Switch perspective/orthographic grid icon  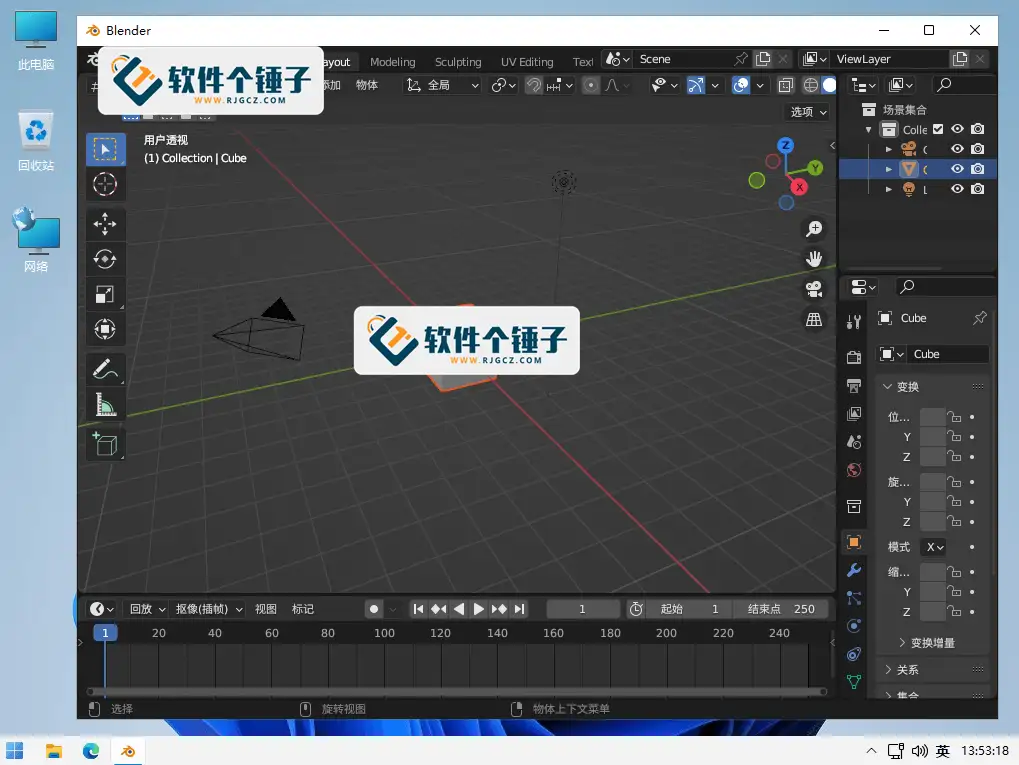click(x=814, y=319)
